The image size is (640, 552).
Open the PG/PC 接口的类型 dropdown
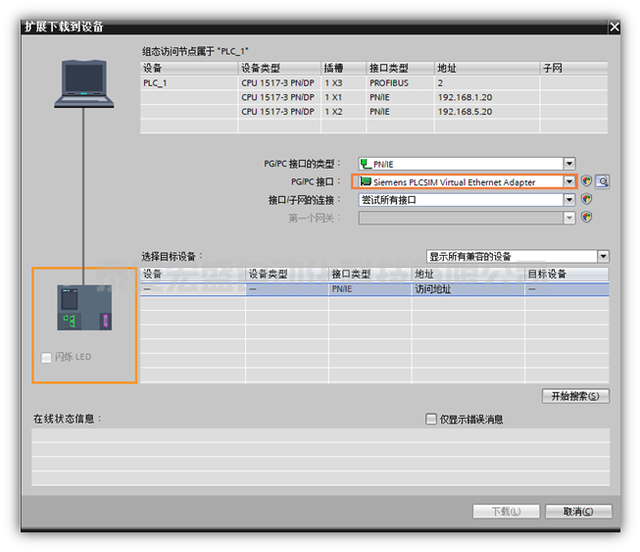click(569, 164)
